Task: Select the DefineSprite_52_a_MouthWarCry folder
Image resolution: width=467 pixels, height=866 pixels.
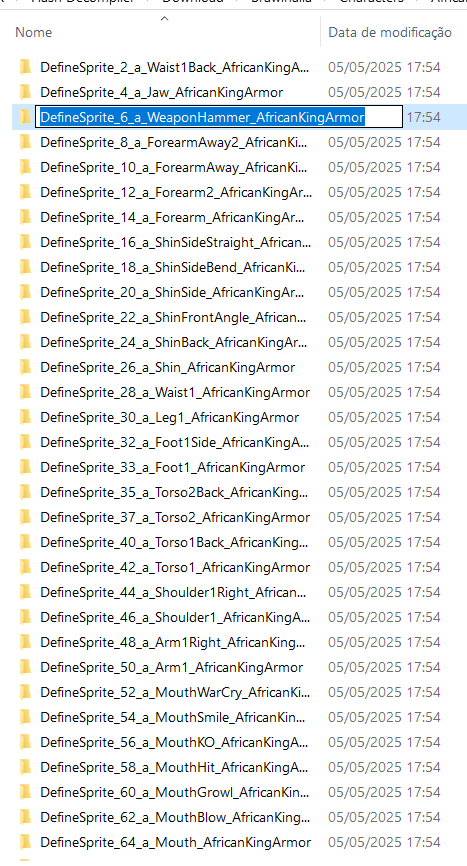Action: point(175,693)
